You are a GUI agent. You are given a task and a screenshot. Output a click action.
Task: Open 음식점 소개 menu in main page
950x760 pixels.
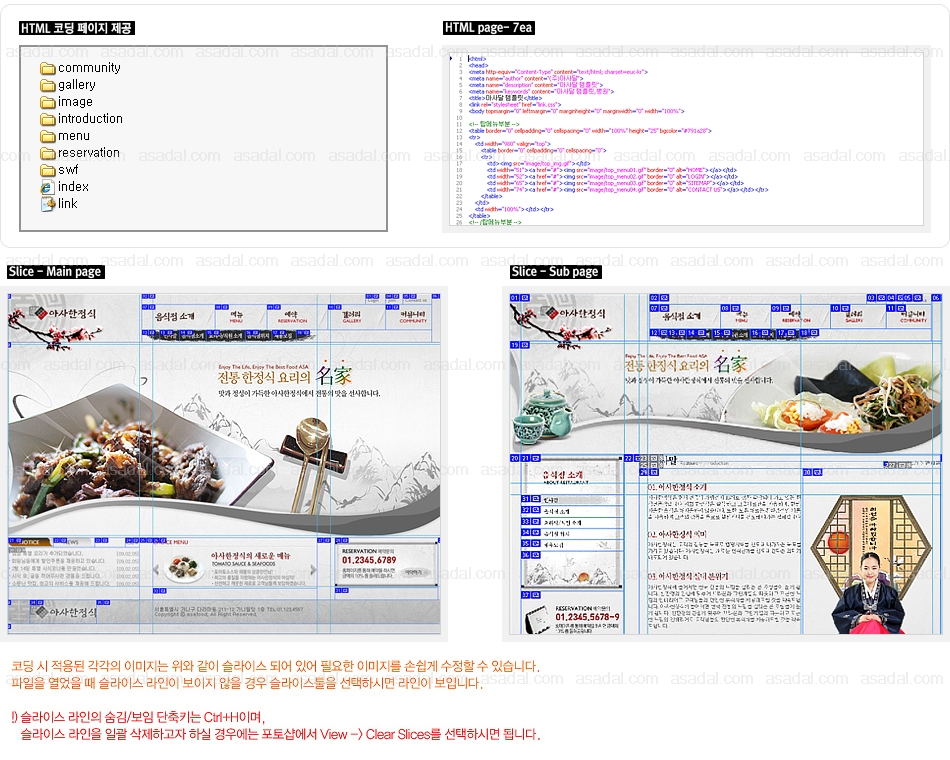175,316
